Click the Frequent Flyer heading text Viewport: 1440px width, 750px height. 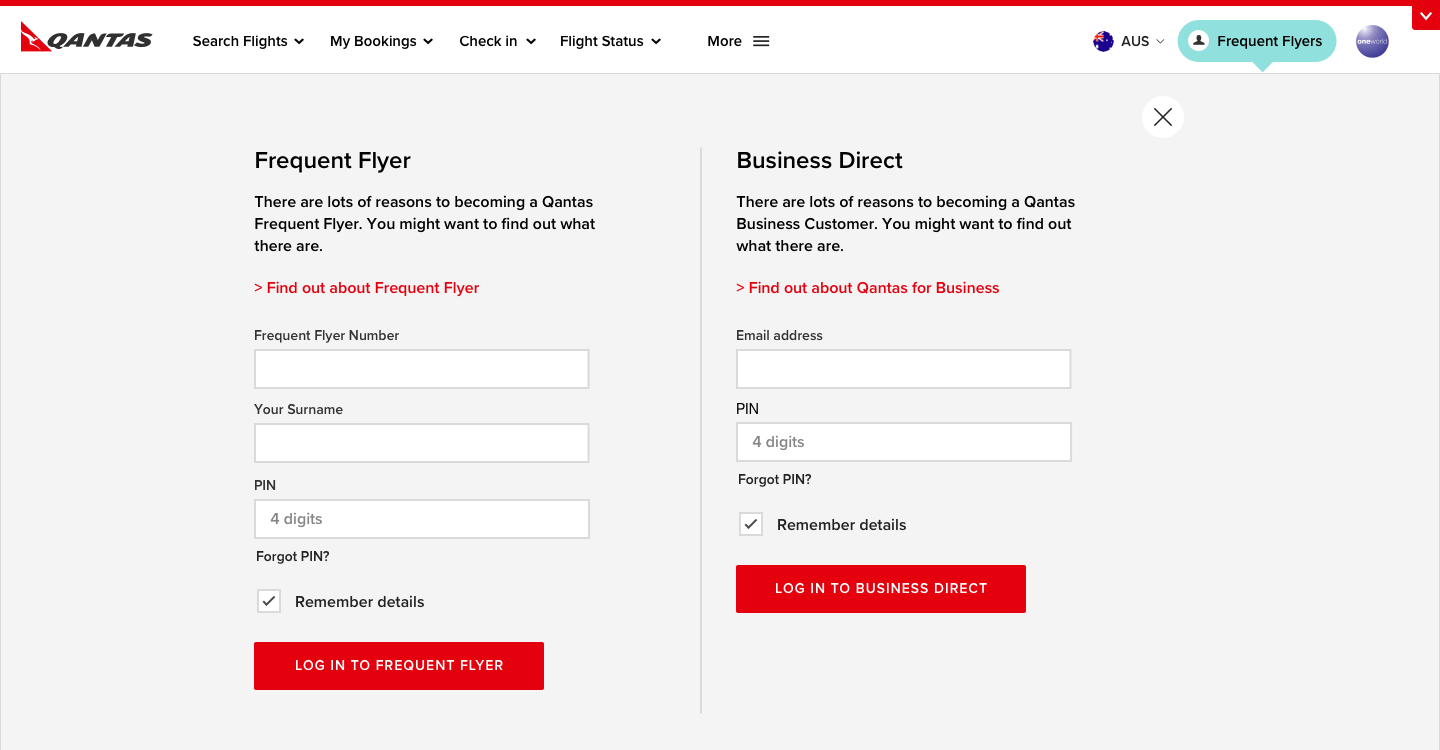click(333, 161)
